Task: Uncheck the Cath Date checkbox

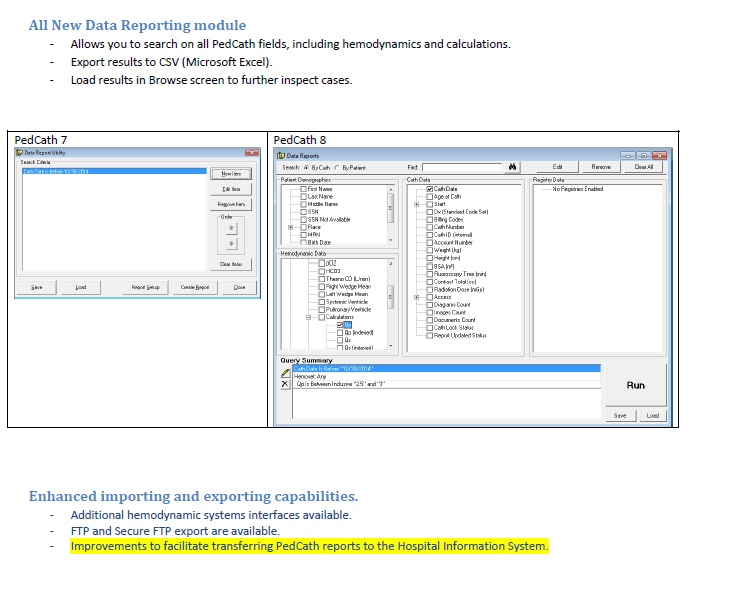Action: click(430, 189)
